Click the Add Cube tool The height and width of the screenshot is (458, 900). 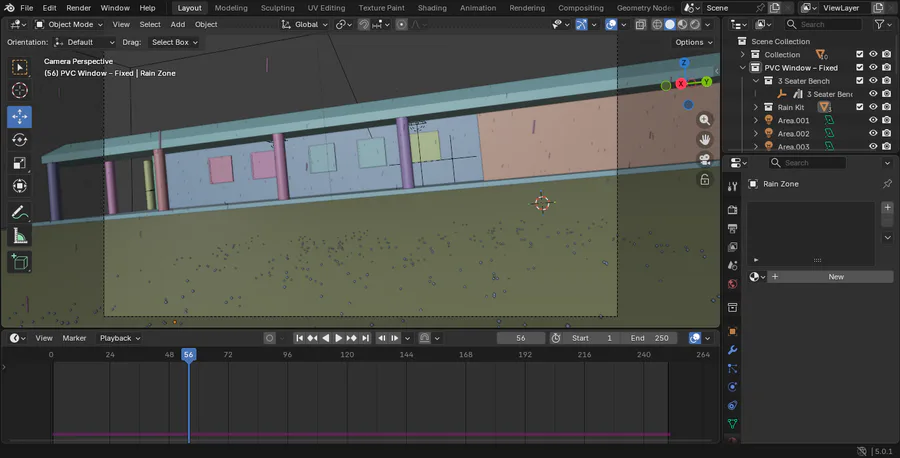coord(20,262)
